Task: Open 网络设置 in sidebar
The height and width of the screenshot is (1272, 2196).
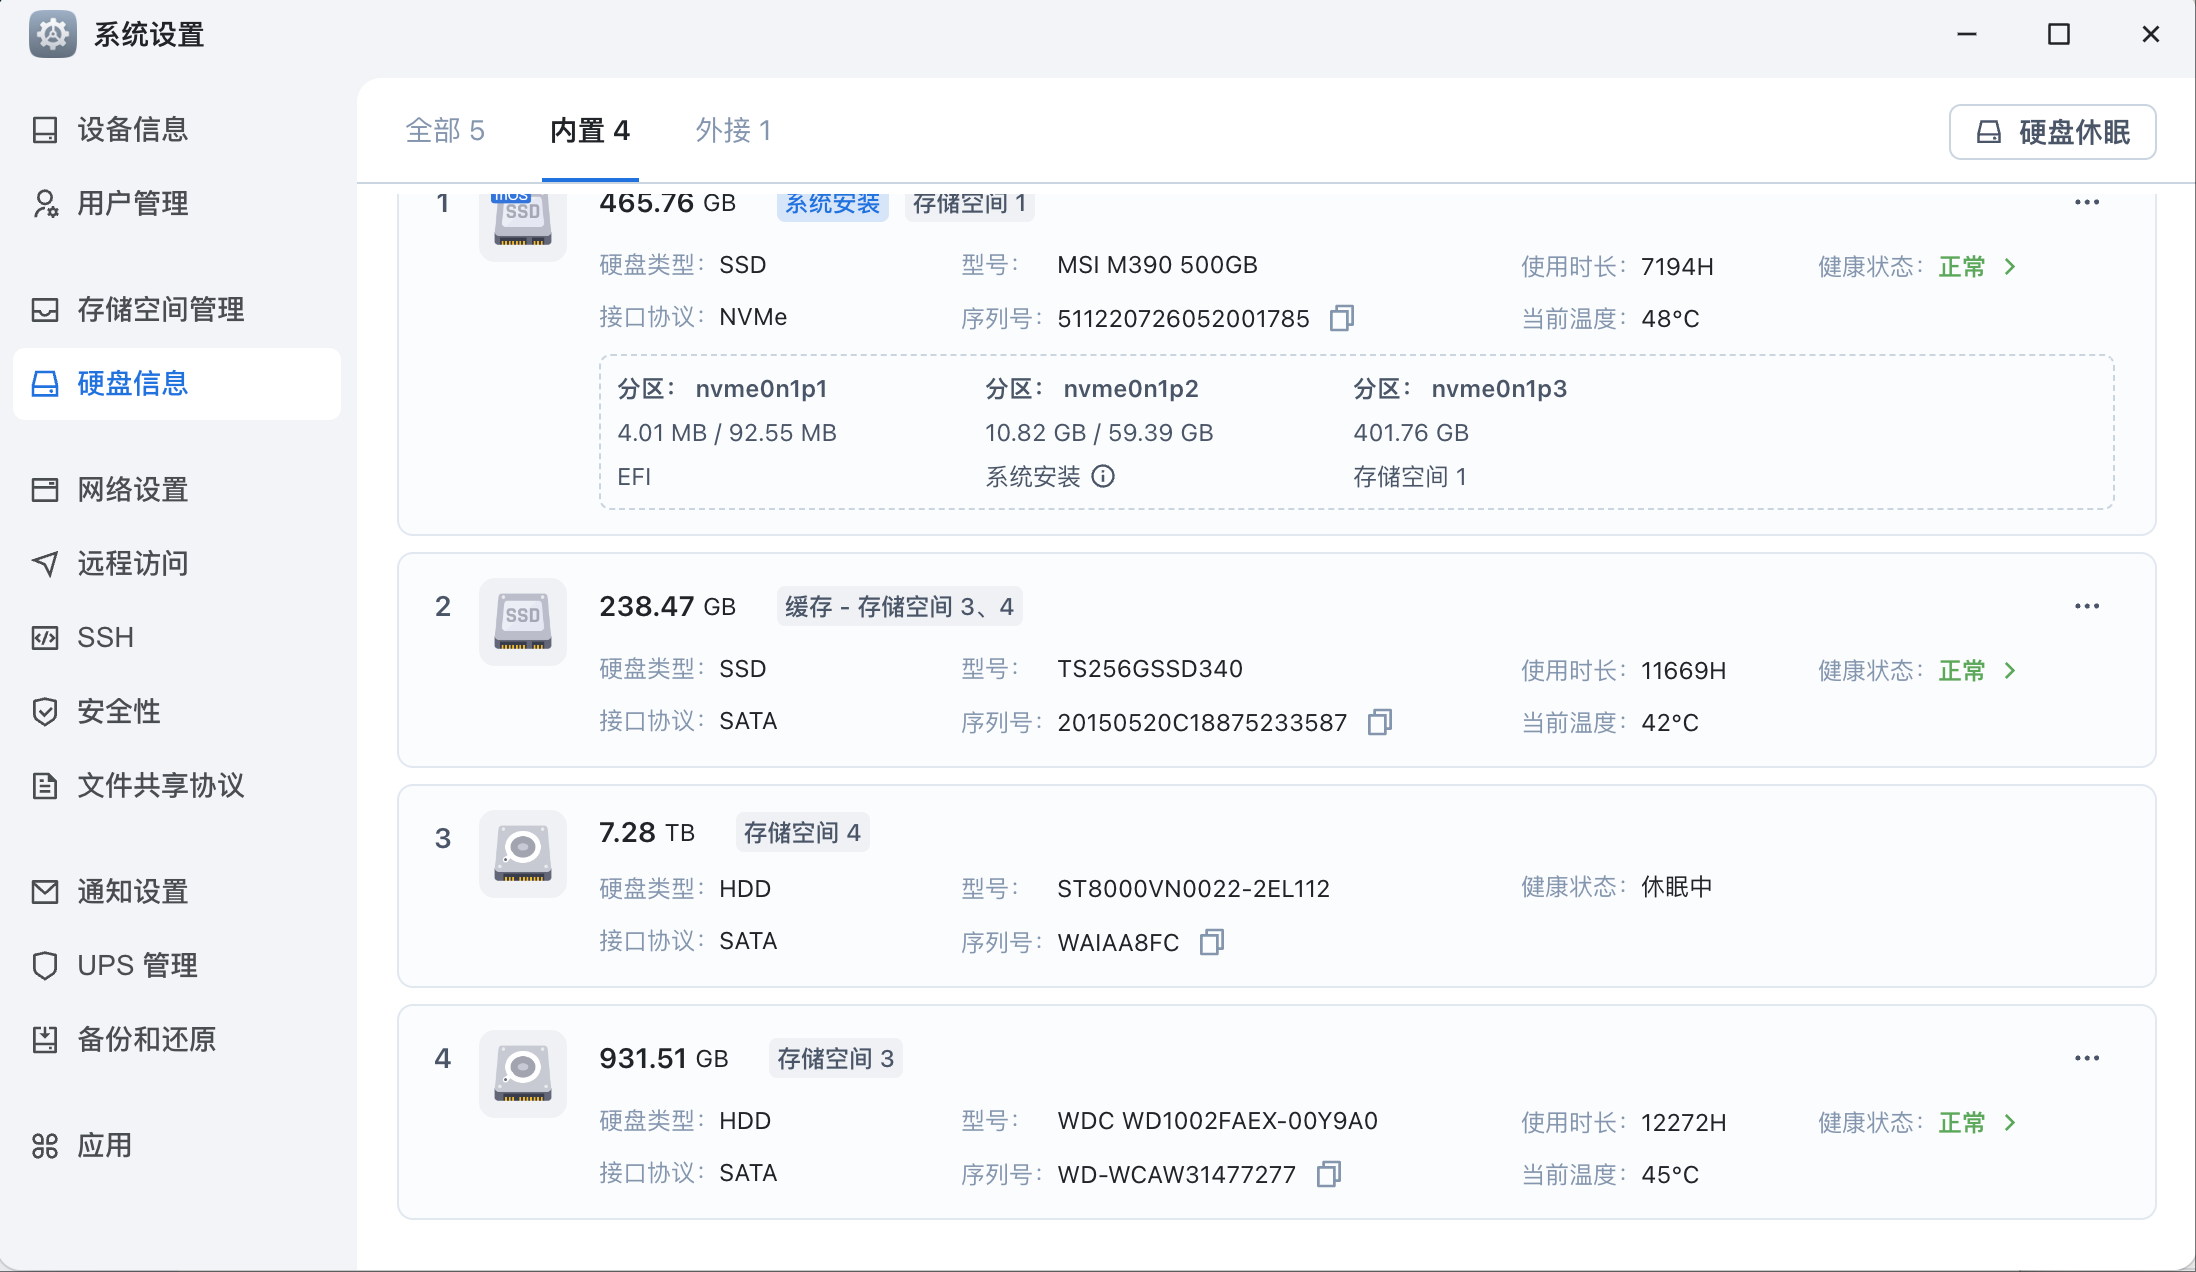Action: 132,490
